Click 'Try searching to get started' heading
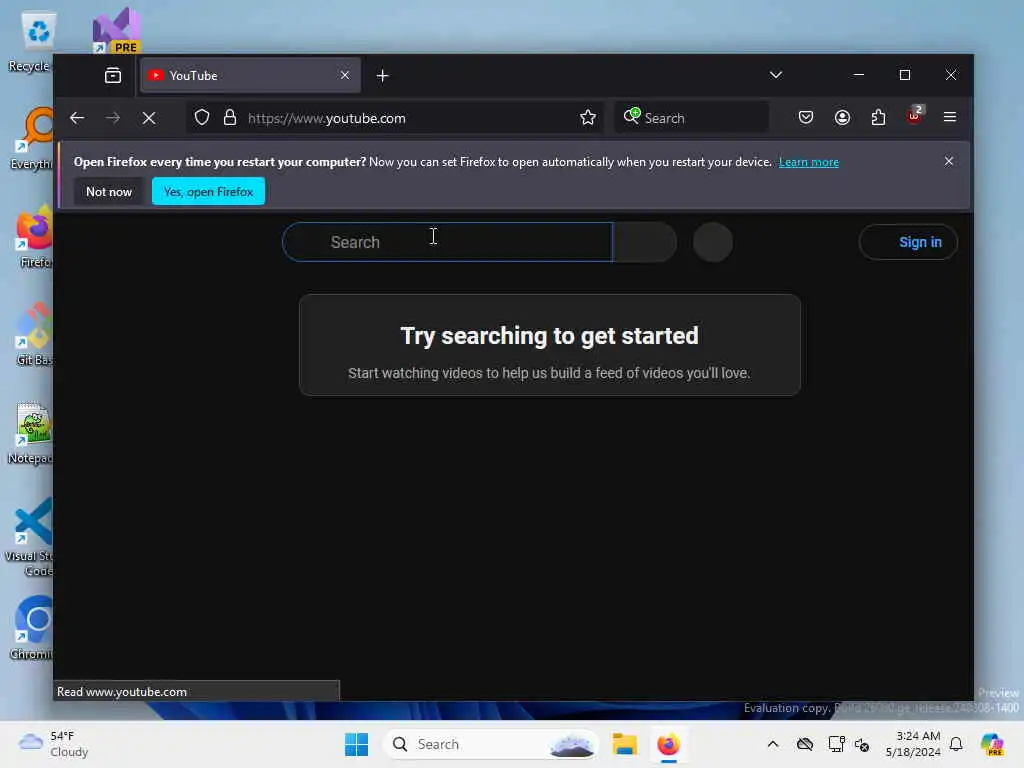This screenshot has width=1024, height=768. pyautogui.click(x=549, y=336)
